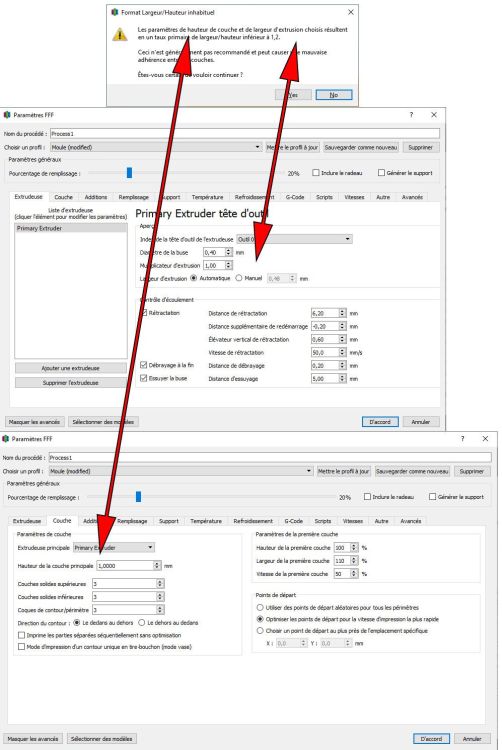Close the Format Largeur/Hauteur inhabituel dialog
The width and height of the screenshot is (502, 750).
[x=350, y=12]
